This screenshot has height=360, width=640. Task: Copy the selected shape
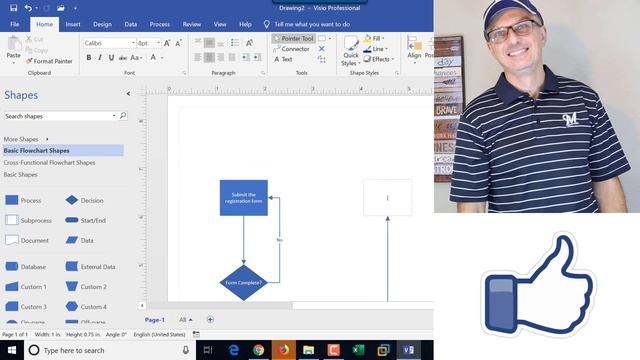tap(37, 50)
